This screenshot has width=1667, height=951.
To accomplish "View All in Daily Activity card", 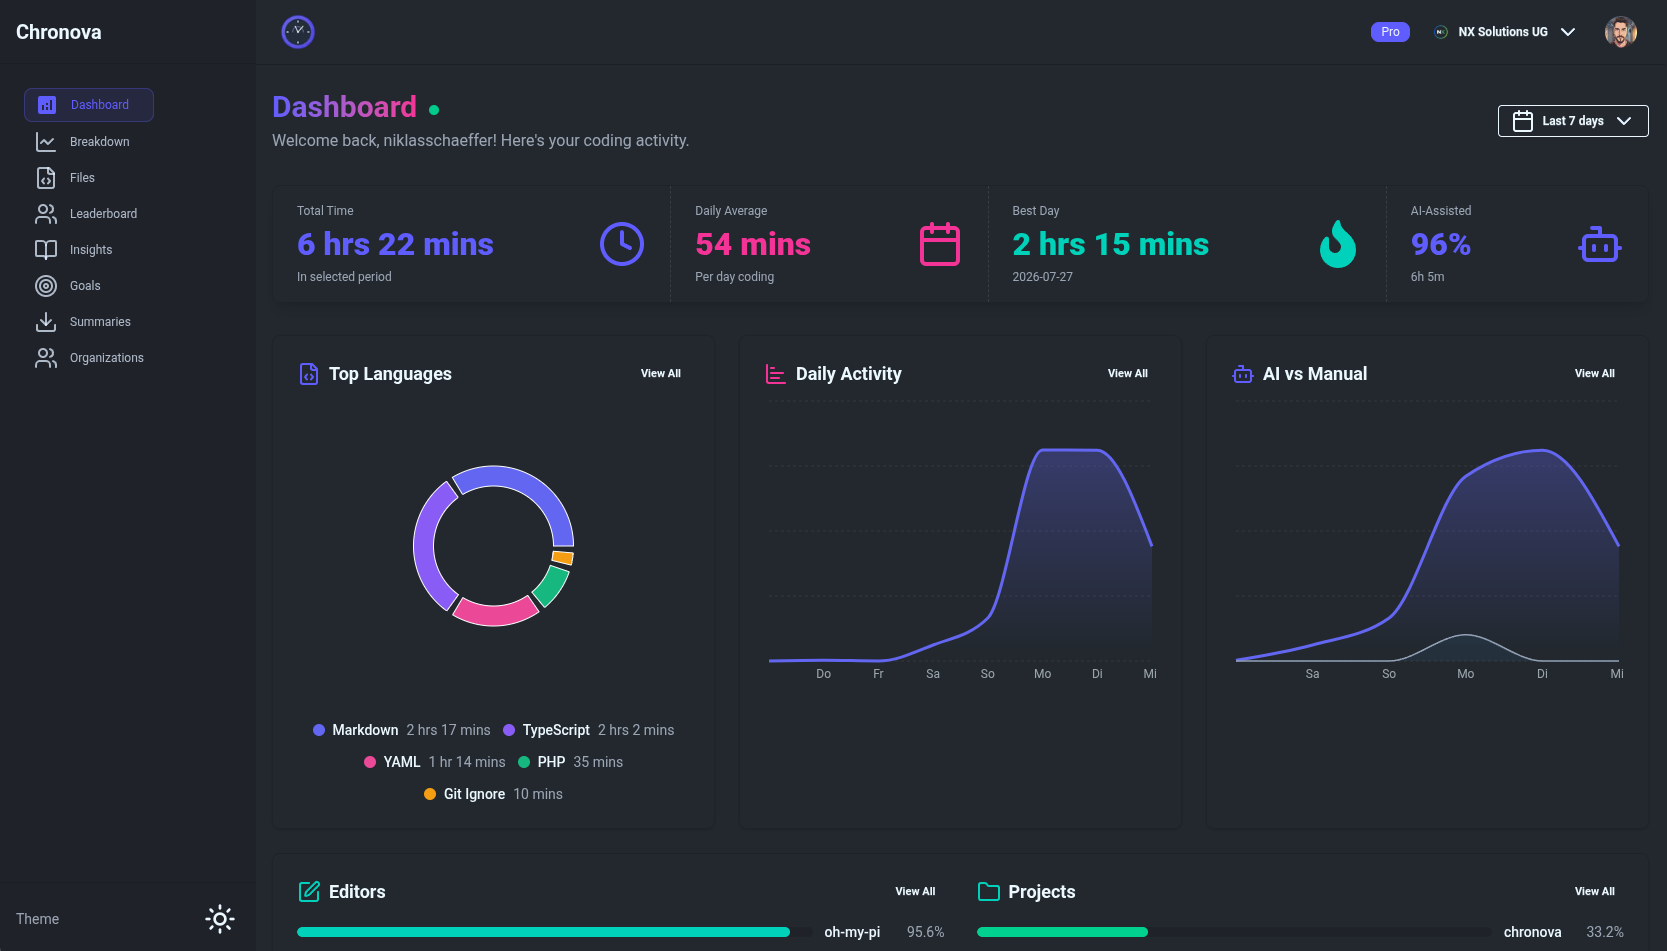I will point(1128,374).
